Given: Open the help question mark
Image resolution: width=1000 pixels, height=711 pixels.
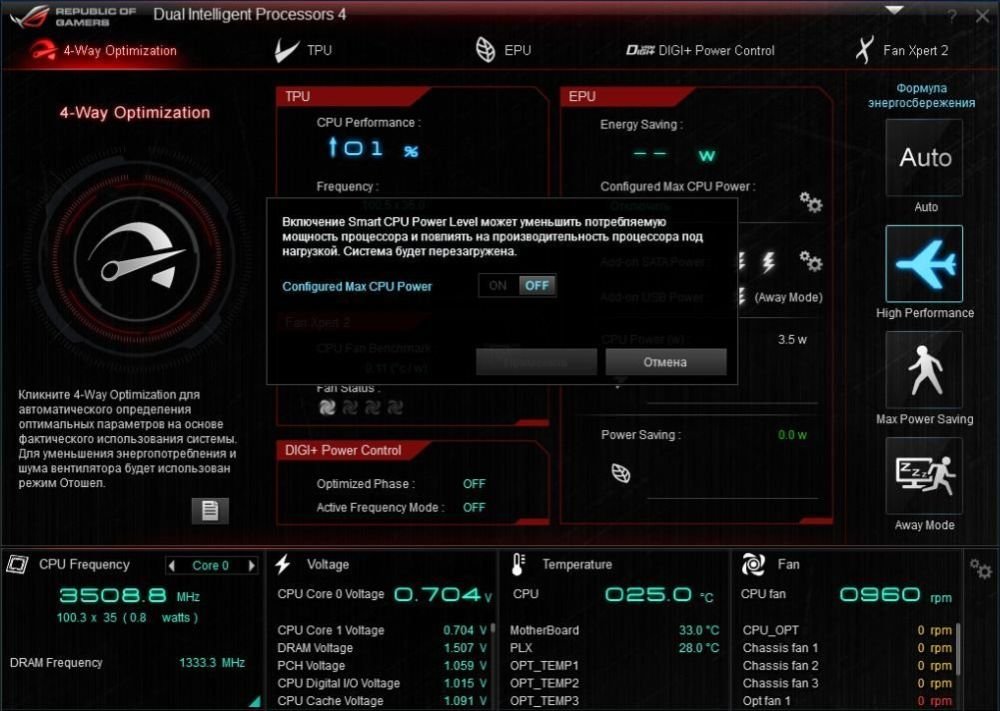Looking at the screenshot, I should [x=952, y=17].
